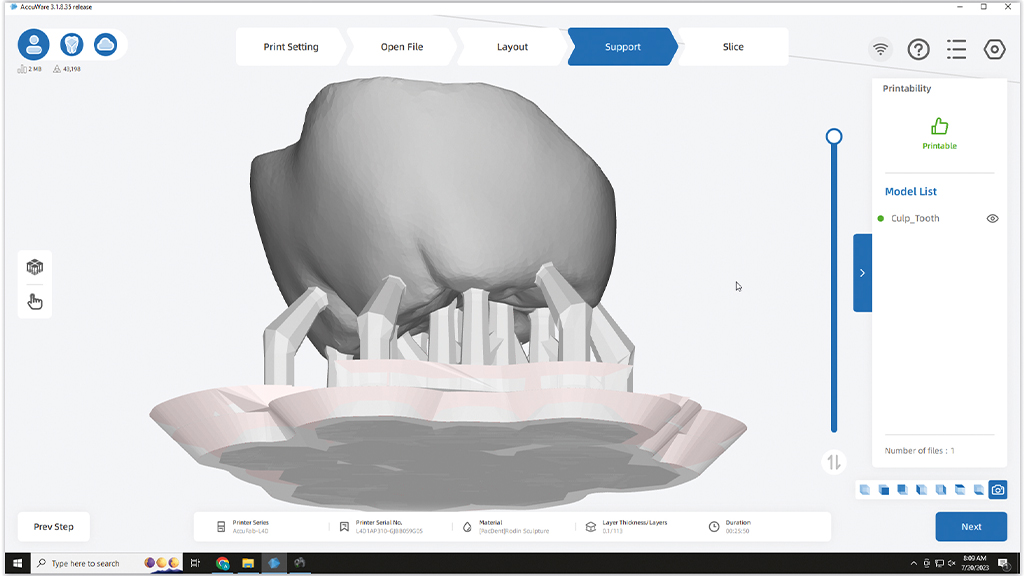Open the user account profile icon
Image resolution: width=1024 pixels, height=576 pixels.
(x=34, y=44)
